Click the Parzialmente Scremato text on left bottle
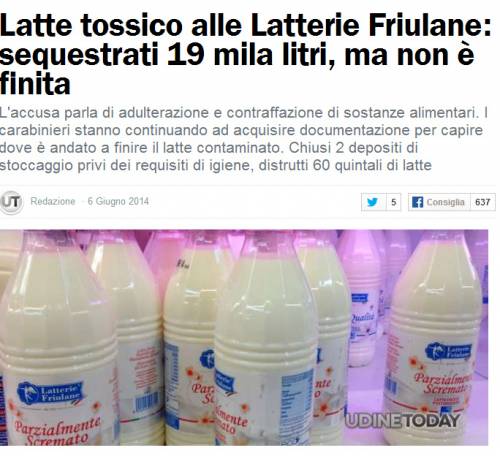500x456 pixels. click(57, 432)
